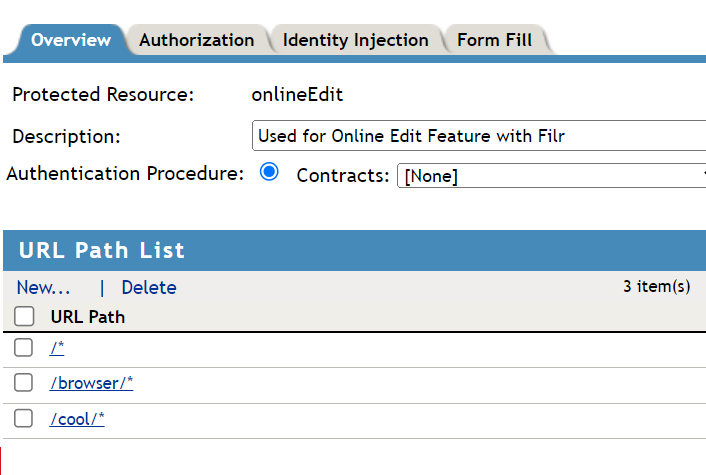This screenshot has width=706, height=475.
Task: Switch to the Overview tab
Action: pos(70,40)
